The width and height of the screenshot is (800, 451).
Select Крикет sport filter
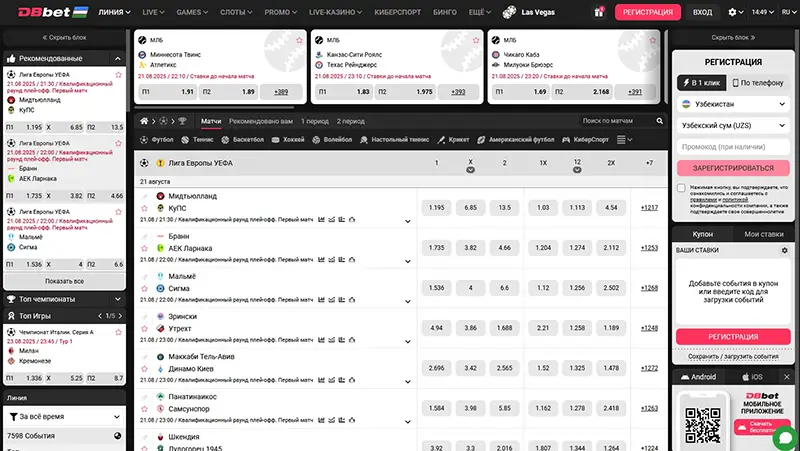pos(453,139)
